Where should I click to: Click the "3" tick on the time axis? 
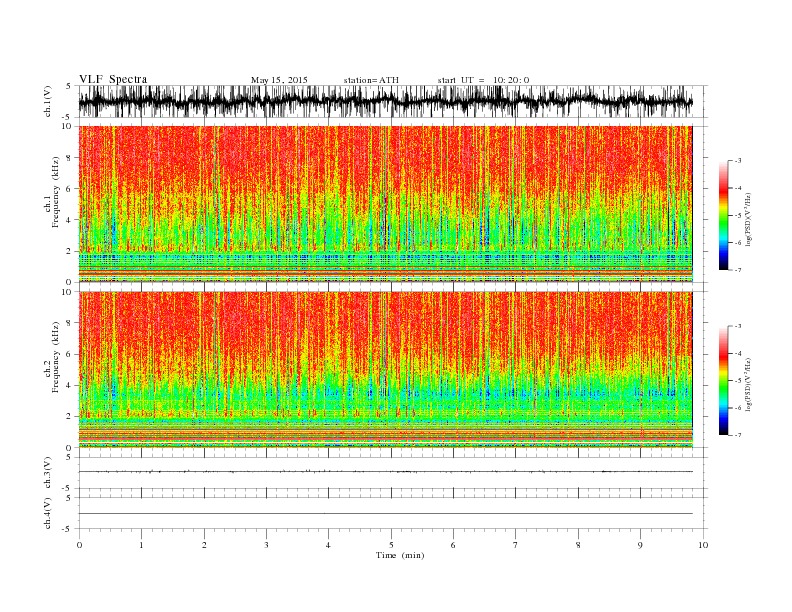(x=266, y=545)
